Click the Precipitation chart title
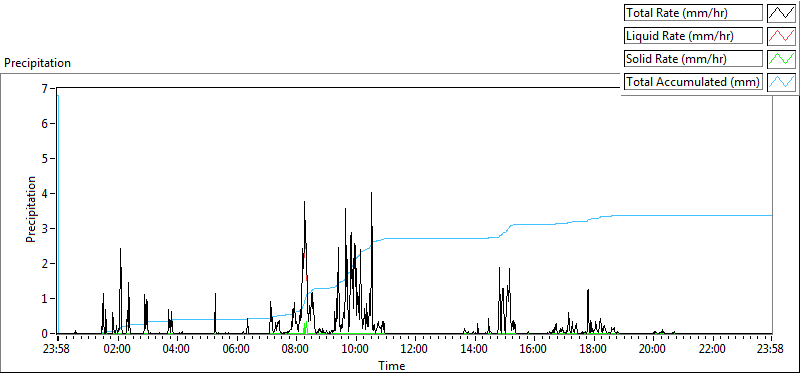The image size is (800, 373). coord(37,63)
